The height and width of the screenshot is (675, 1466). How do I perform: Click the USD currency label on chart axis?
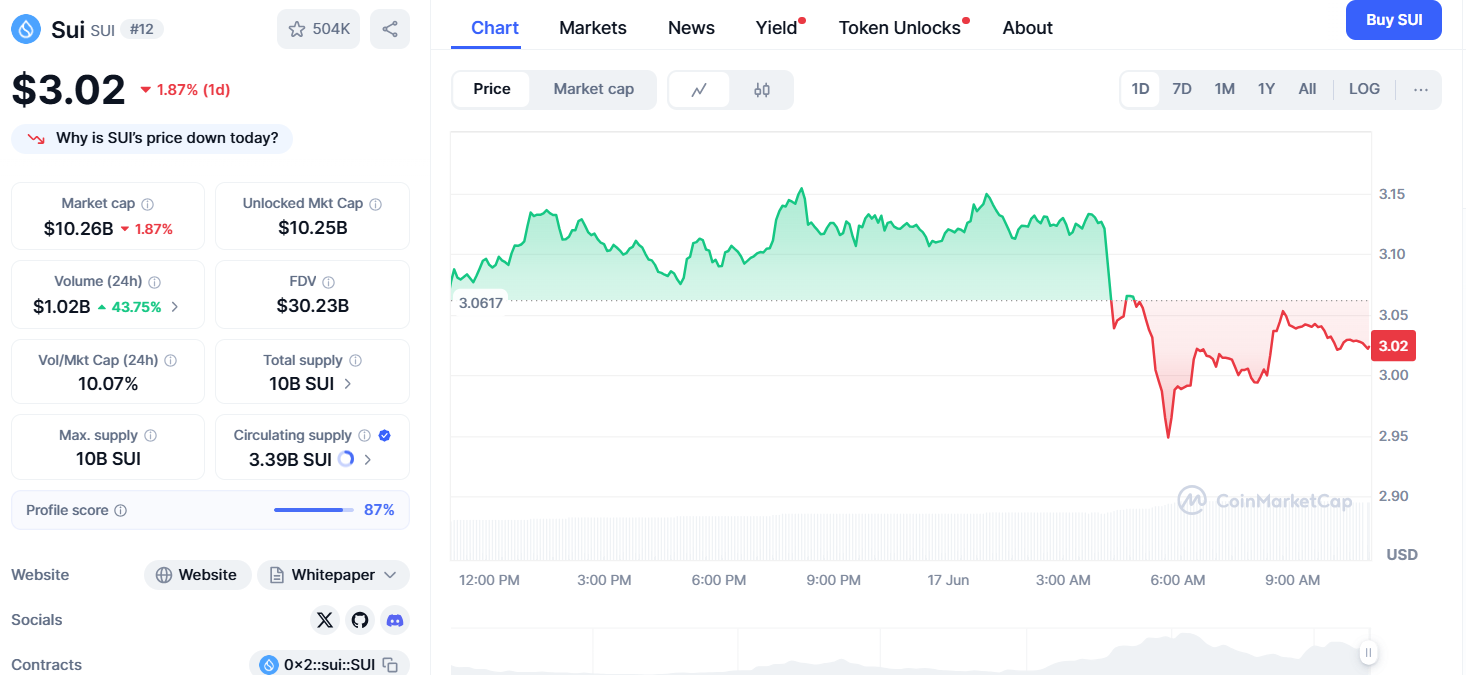click(1402, 554)
